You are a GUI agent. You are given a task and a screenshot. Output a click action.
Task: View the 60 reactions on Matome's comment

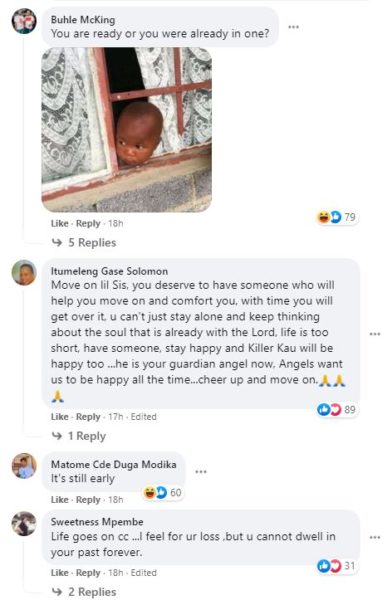click(162, 492)
